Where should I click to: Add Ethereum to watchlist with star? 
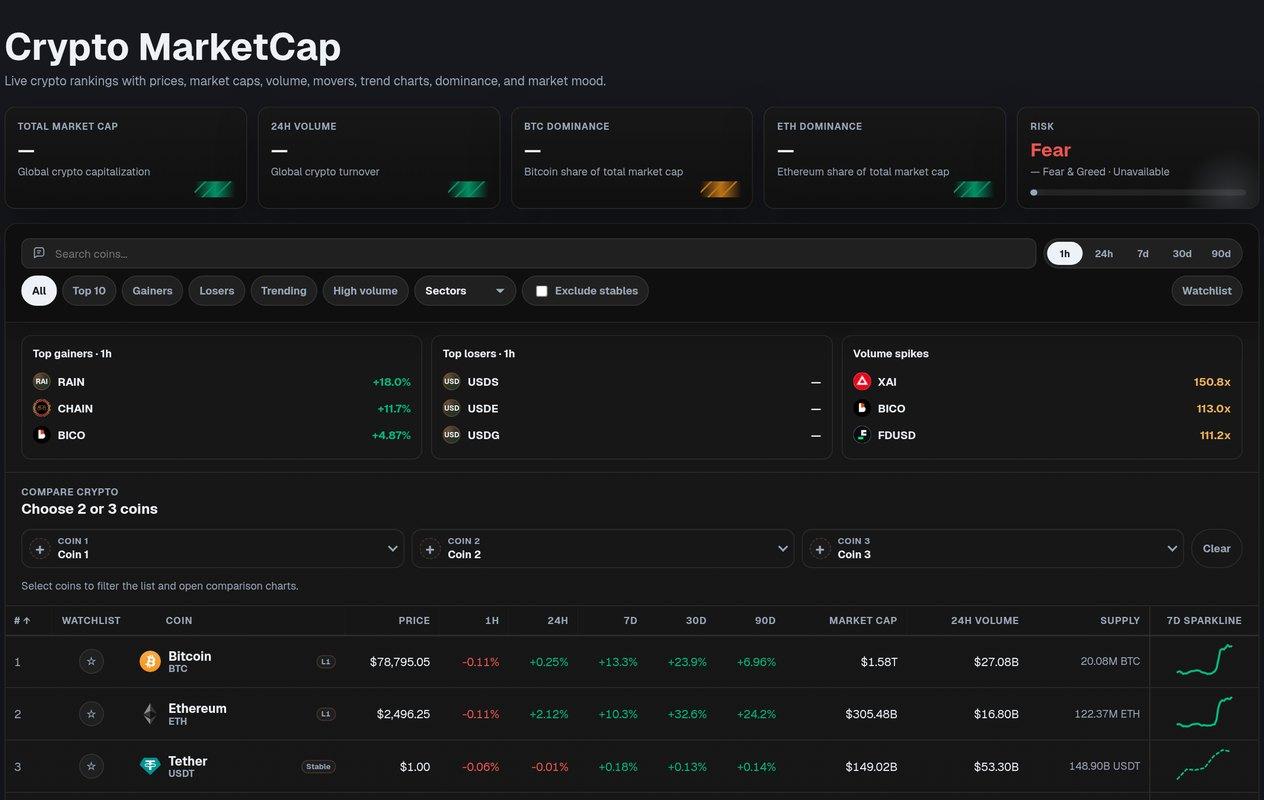[x=91, y=714]
